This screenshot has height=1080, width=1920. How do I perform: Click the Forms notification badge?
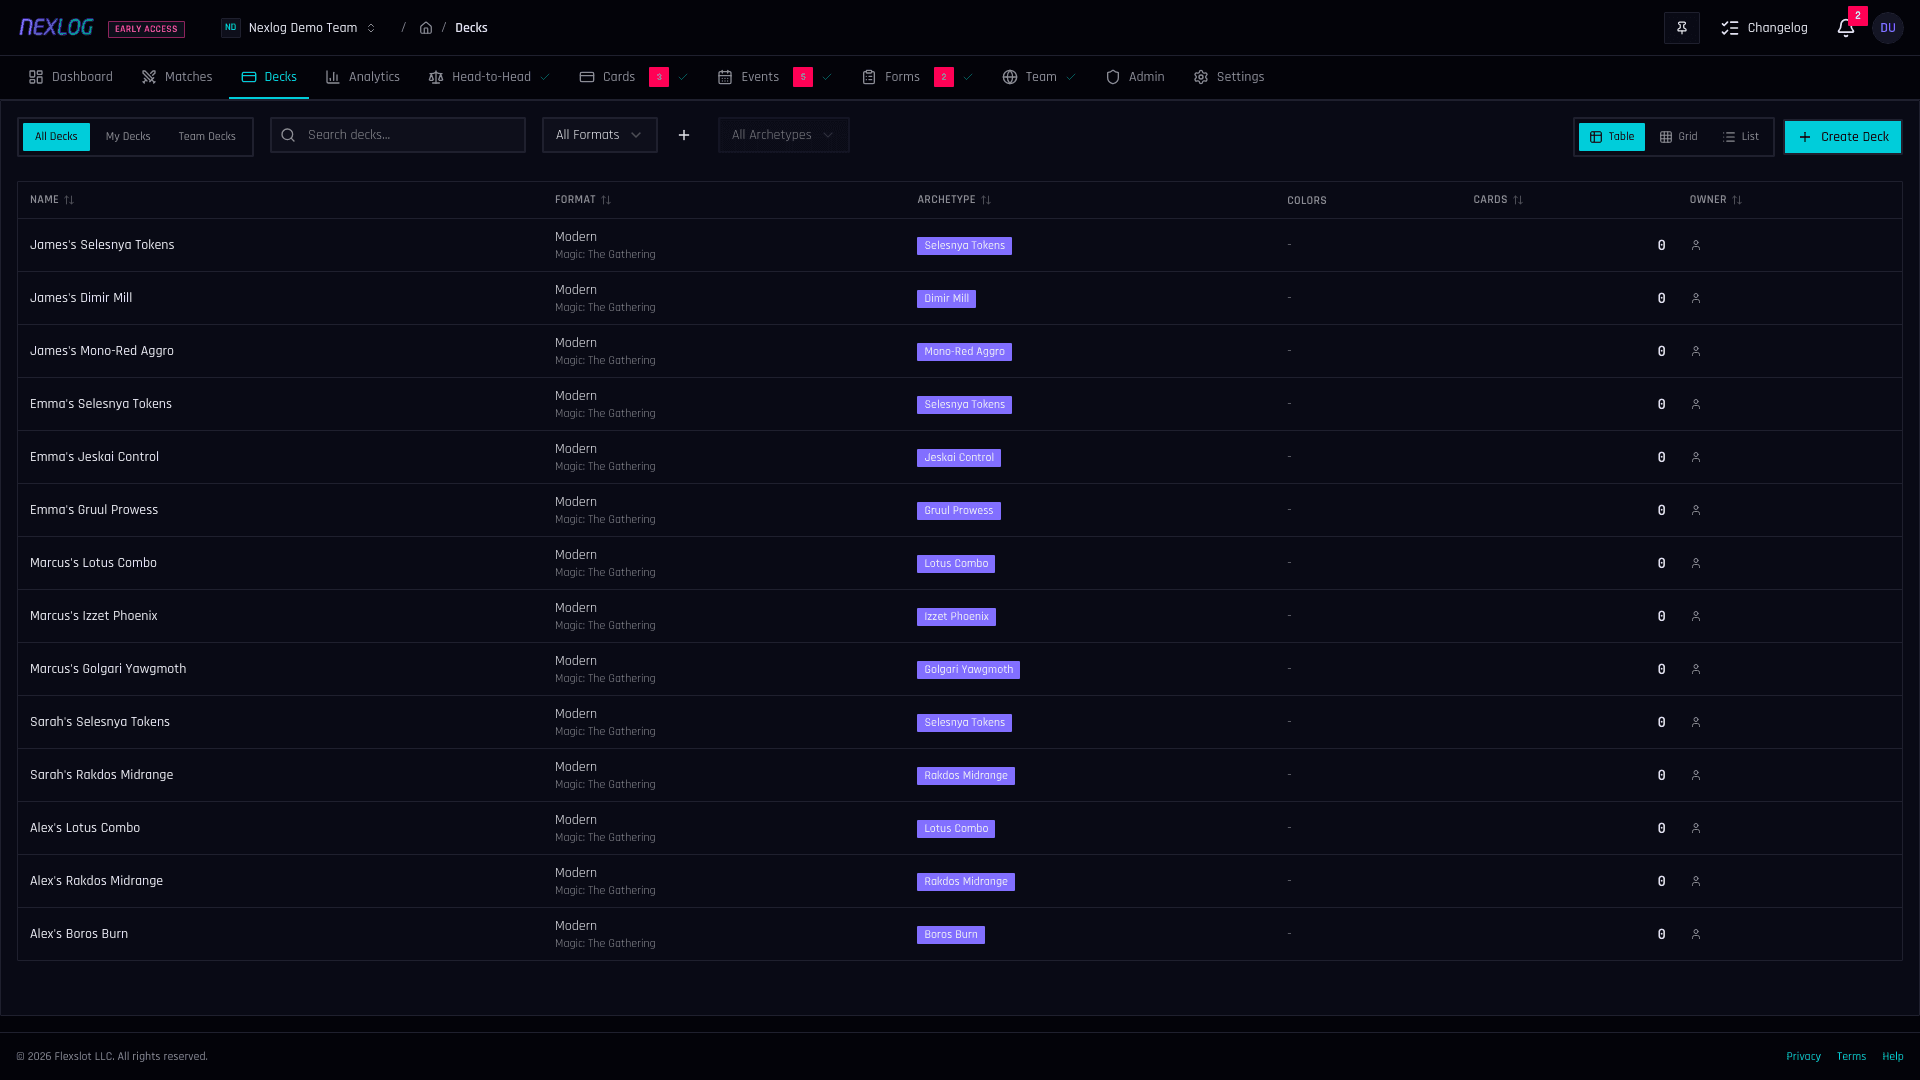[944, 77]
